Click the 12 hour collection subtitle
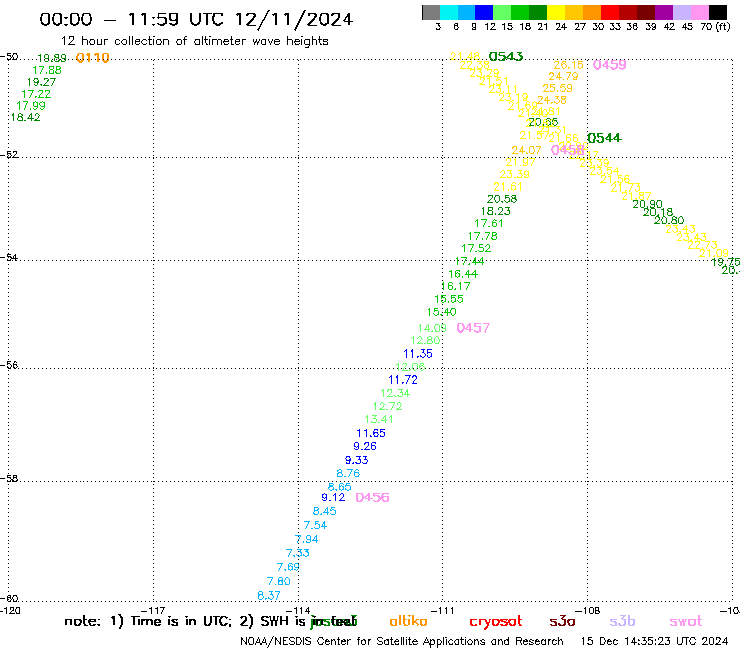740x650 pixels. click(x=194, y=41)
